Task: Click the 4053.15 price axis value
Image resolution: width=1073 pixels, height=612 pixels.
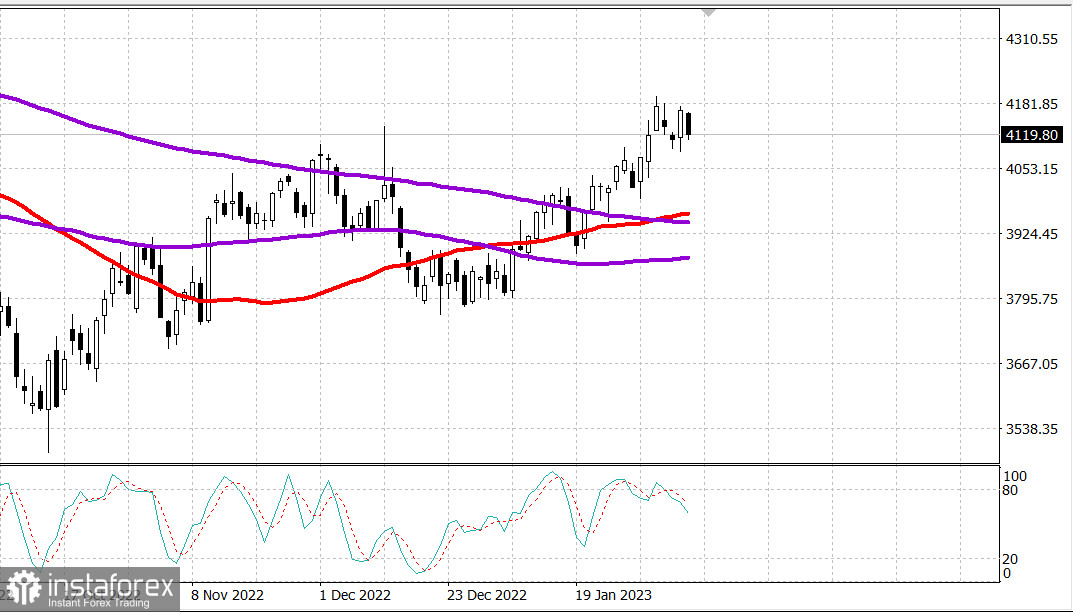Action: tap(1031, 169)
